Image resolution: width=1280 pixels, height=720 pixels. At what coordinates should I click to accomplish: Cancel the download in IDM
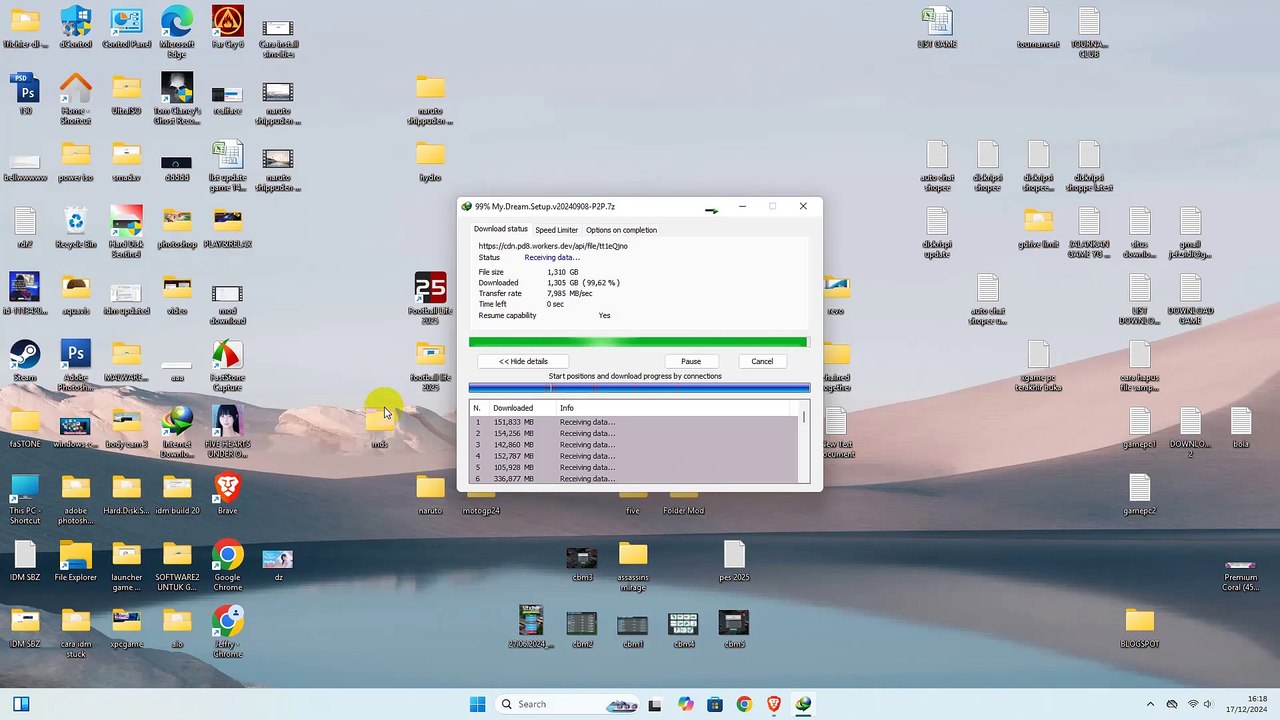(762, 361)
